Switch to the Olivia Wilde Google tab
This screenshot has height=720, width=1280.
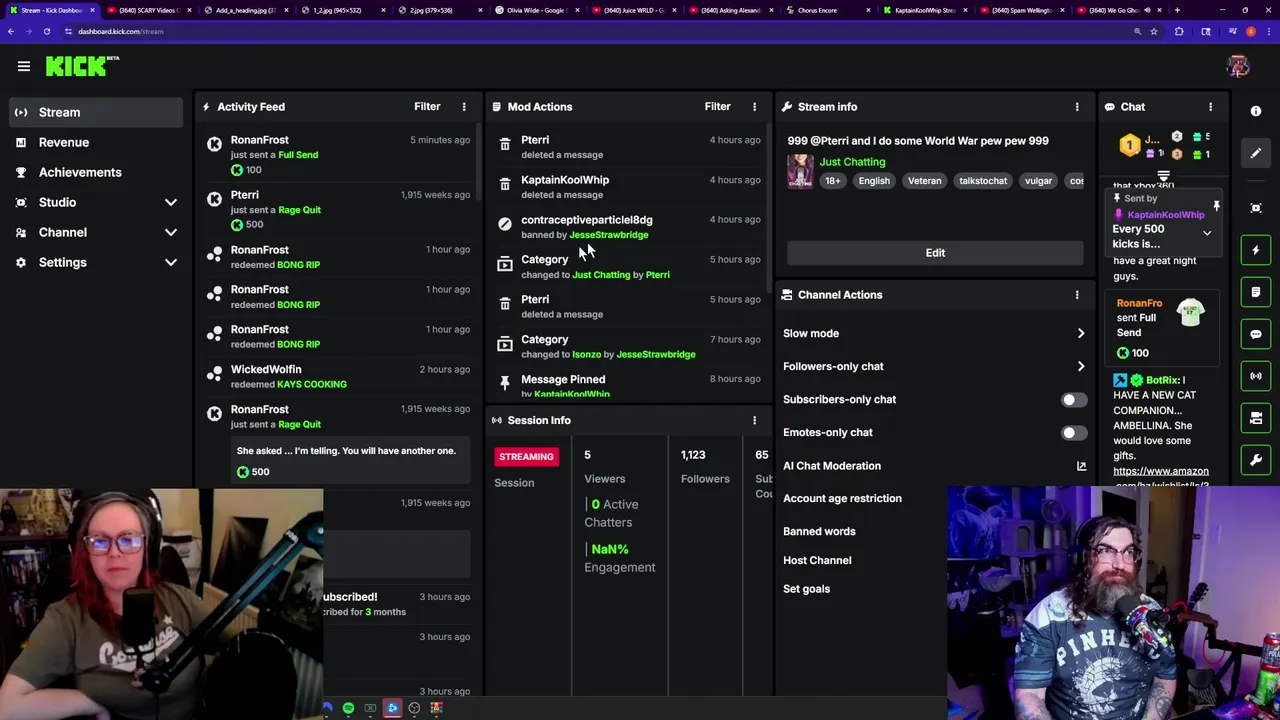coord(536,10)
